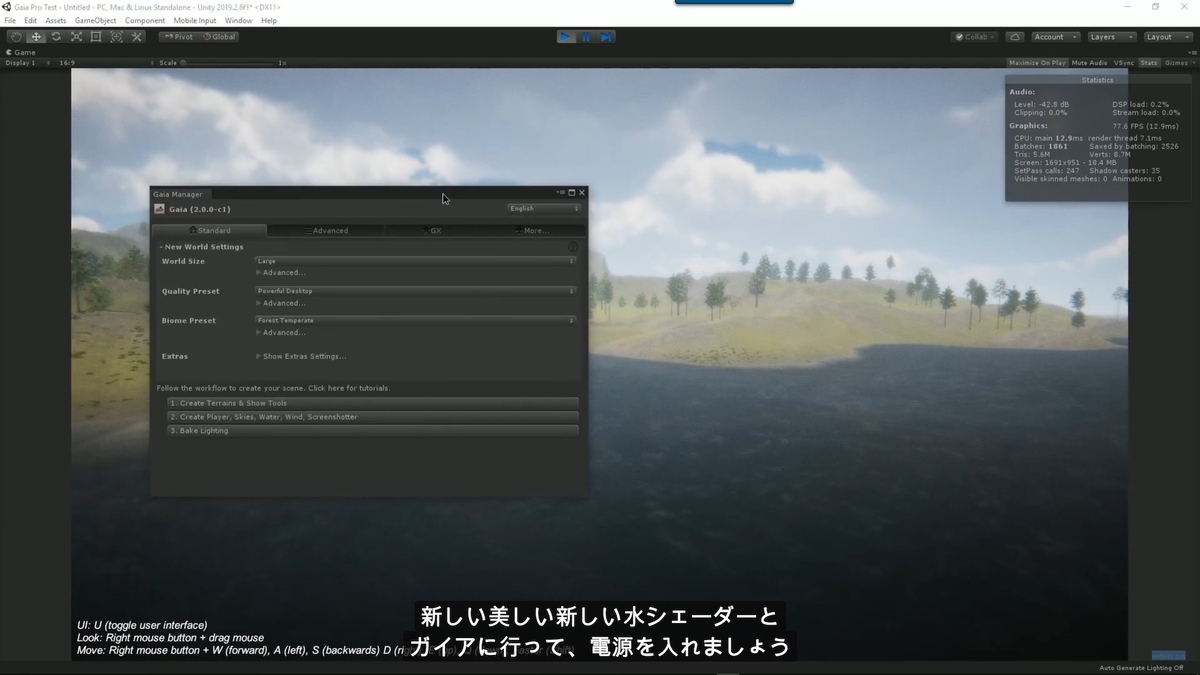Open the World Size dropdown
The width and height of the screenshot is (1200, 675).
point(415,261)
